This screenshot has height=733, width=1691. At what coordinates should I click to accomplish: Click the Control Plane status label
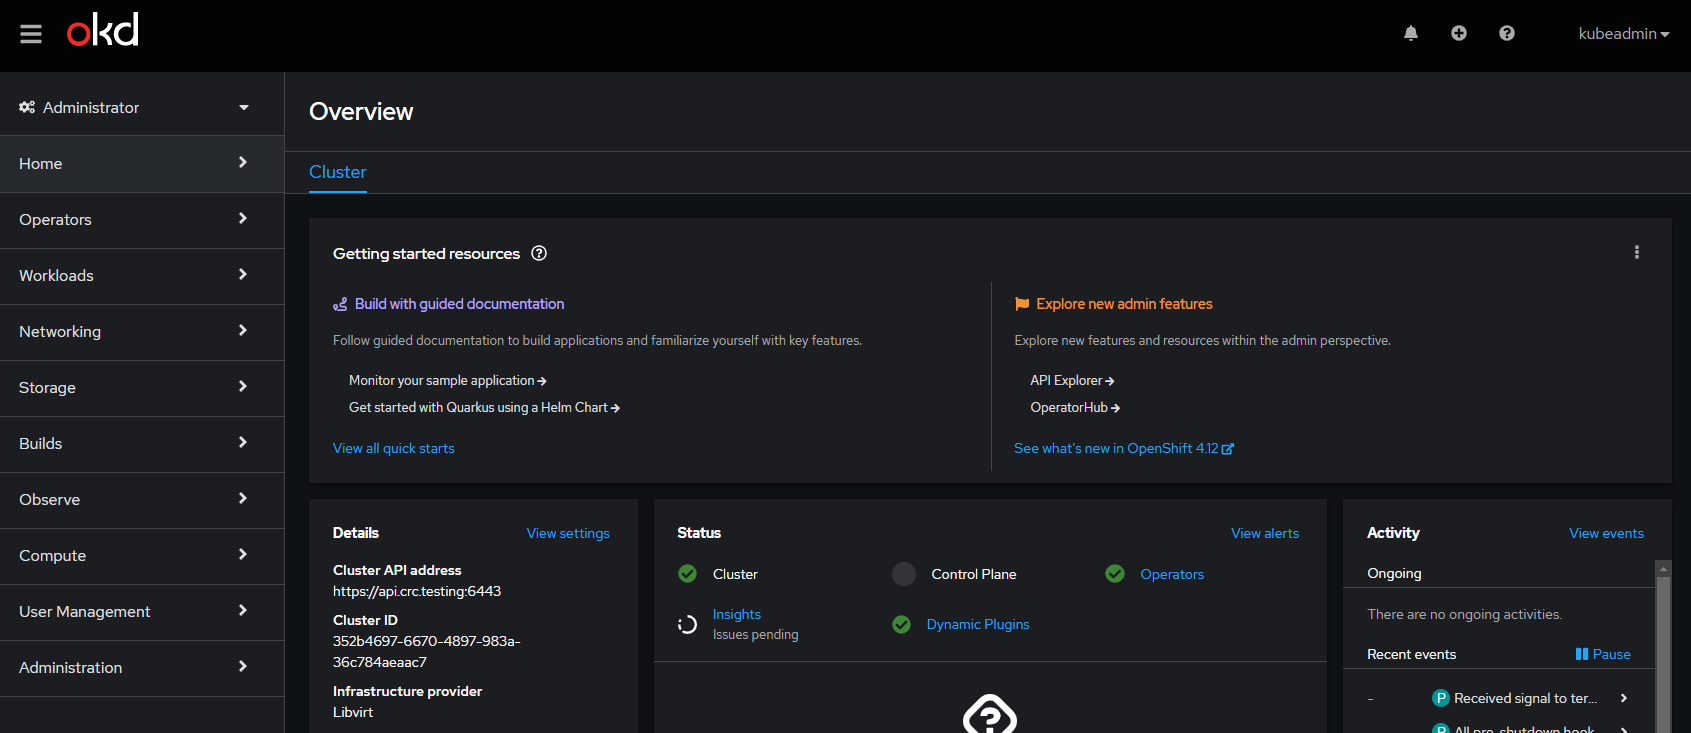(x=974, y=574)
